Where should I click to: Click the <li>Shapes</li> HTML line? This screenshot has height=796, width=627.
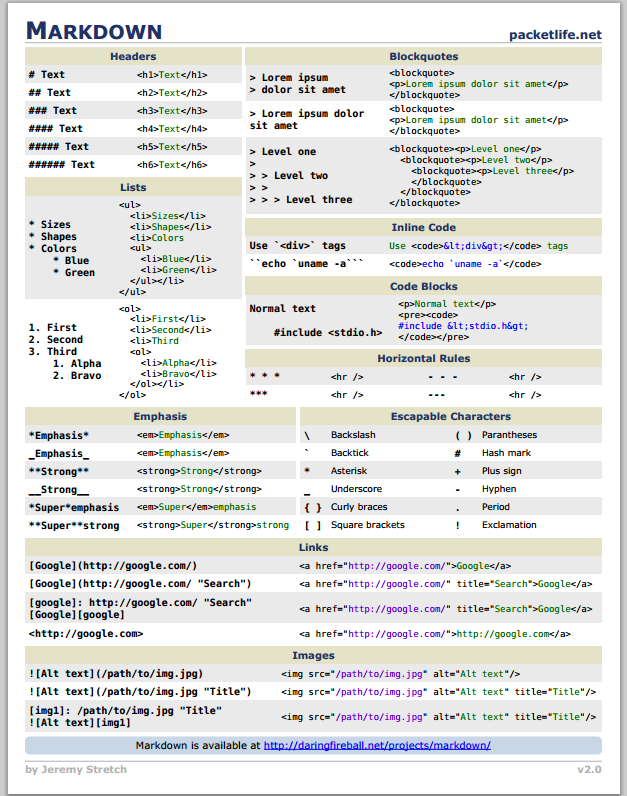coord(171,227)
